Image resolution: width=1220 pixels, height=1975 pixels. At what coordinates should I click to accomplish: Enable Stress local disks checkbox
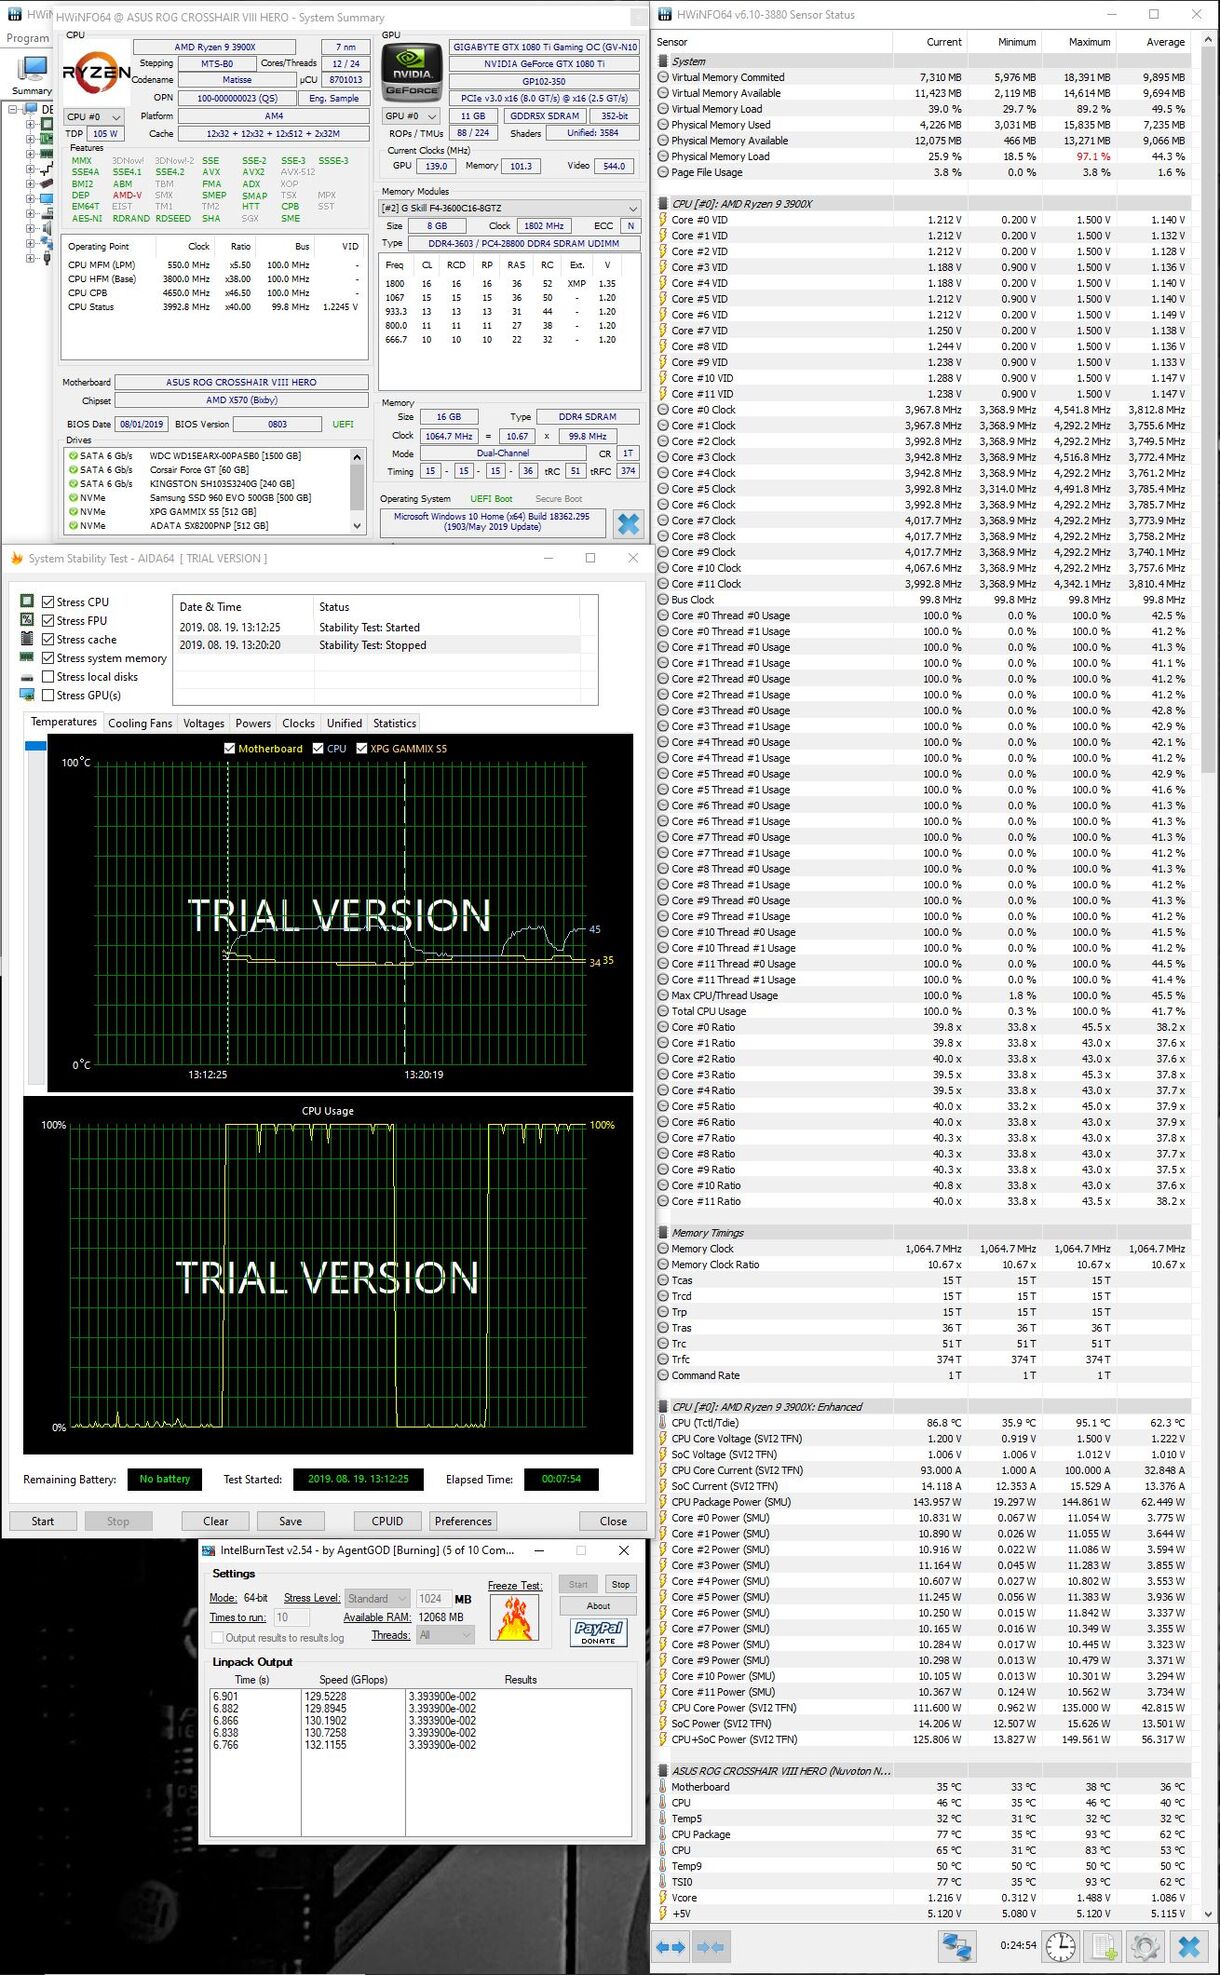tap(47, 677)
